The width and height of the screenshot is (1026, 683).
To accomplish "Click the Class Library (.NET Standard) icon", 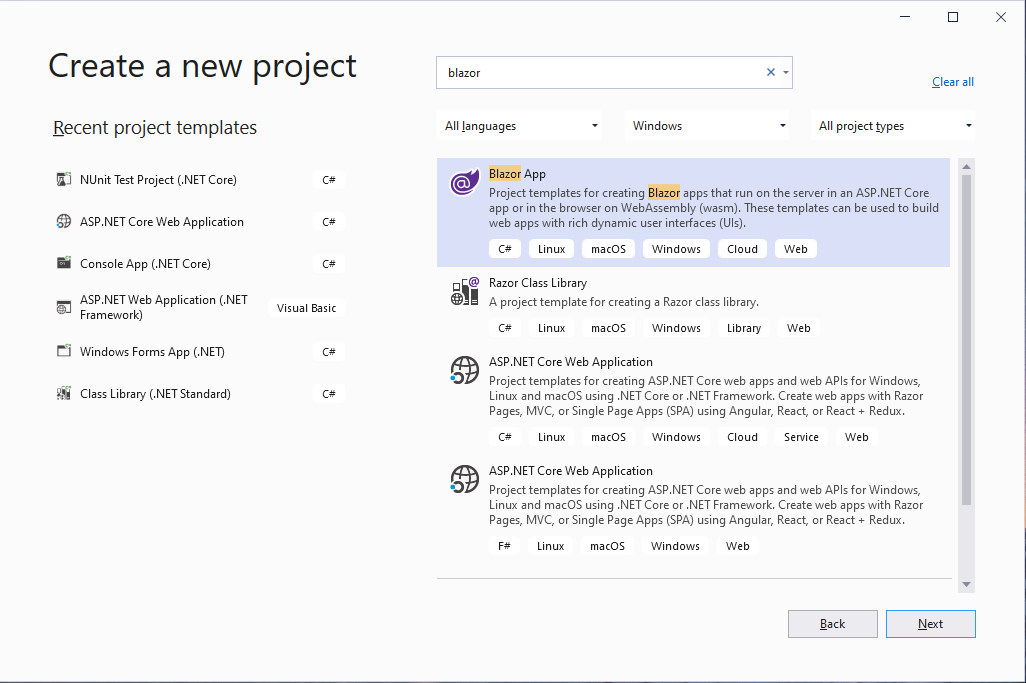I will coord(64,394).
